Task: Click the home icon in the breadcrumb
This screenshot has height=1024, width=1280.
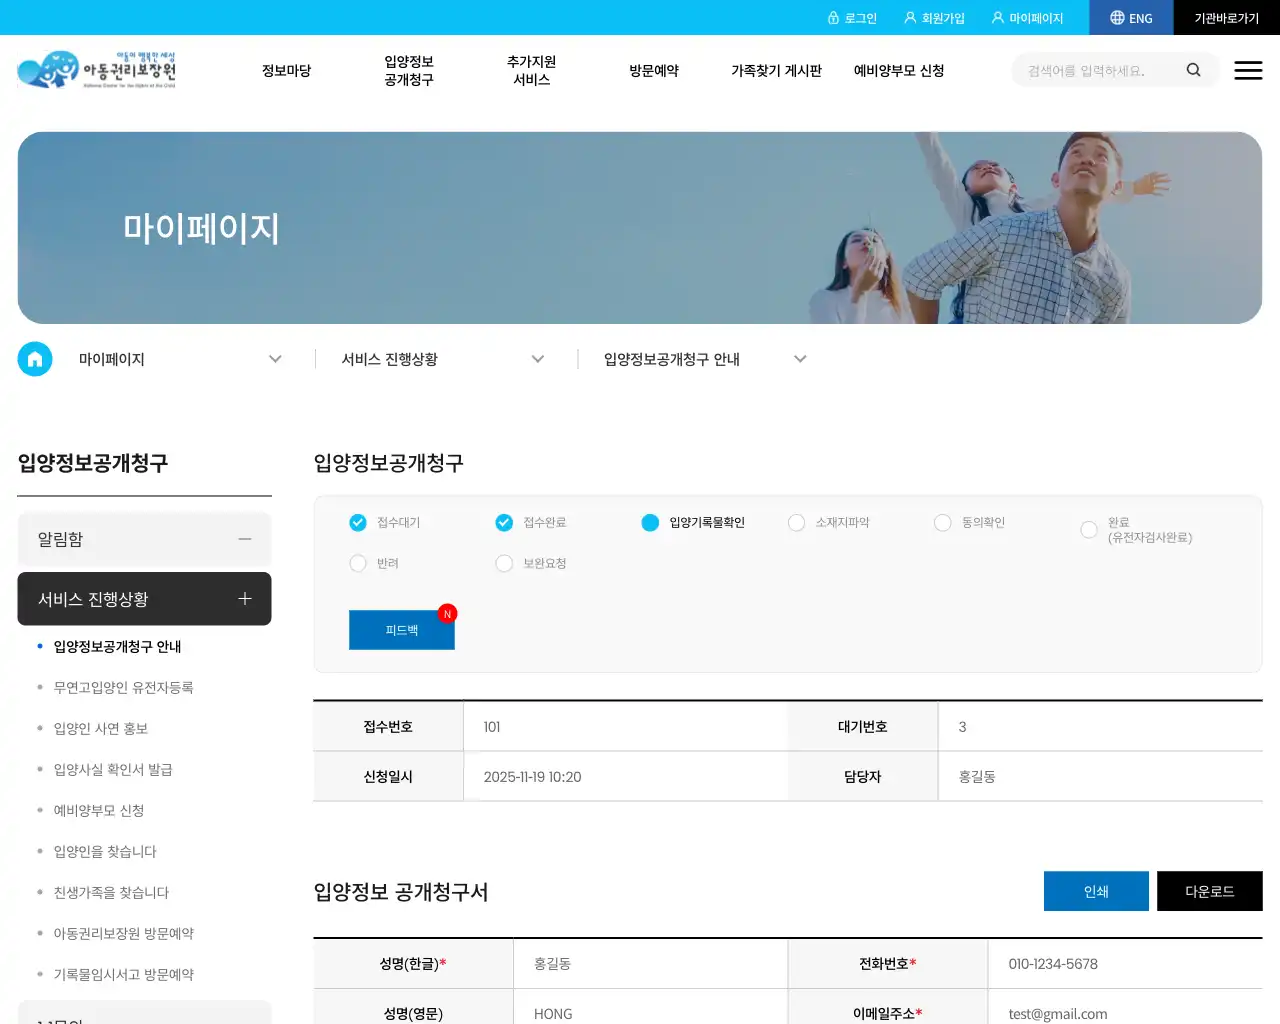Action: point(35,359)
